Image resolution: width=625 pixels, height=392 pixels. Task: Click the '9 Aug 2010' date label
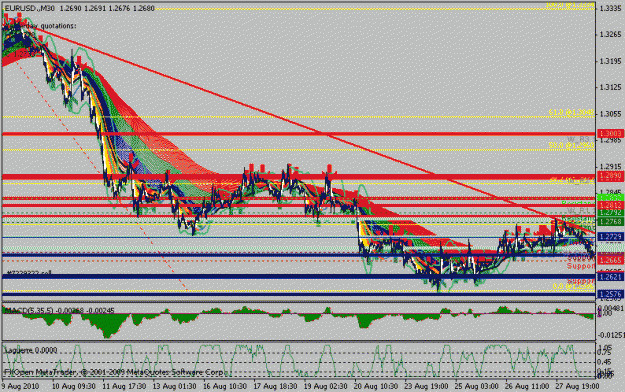(20, 386)
